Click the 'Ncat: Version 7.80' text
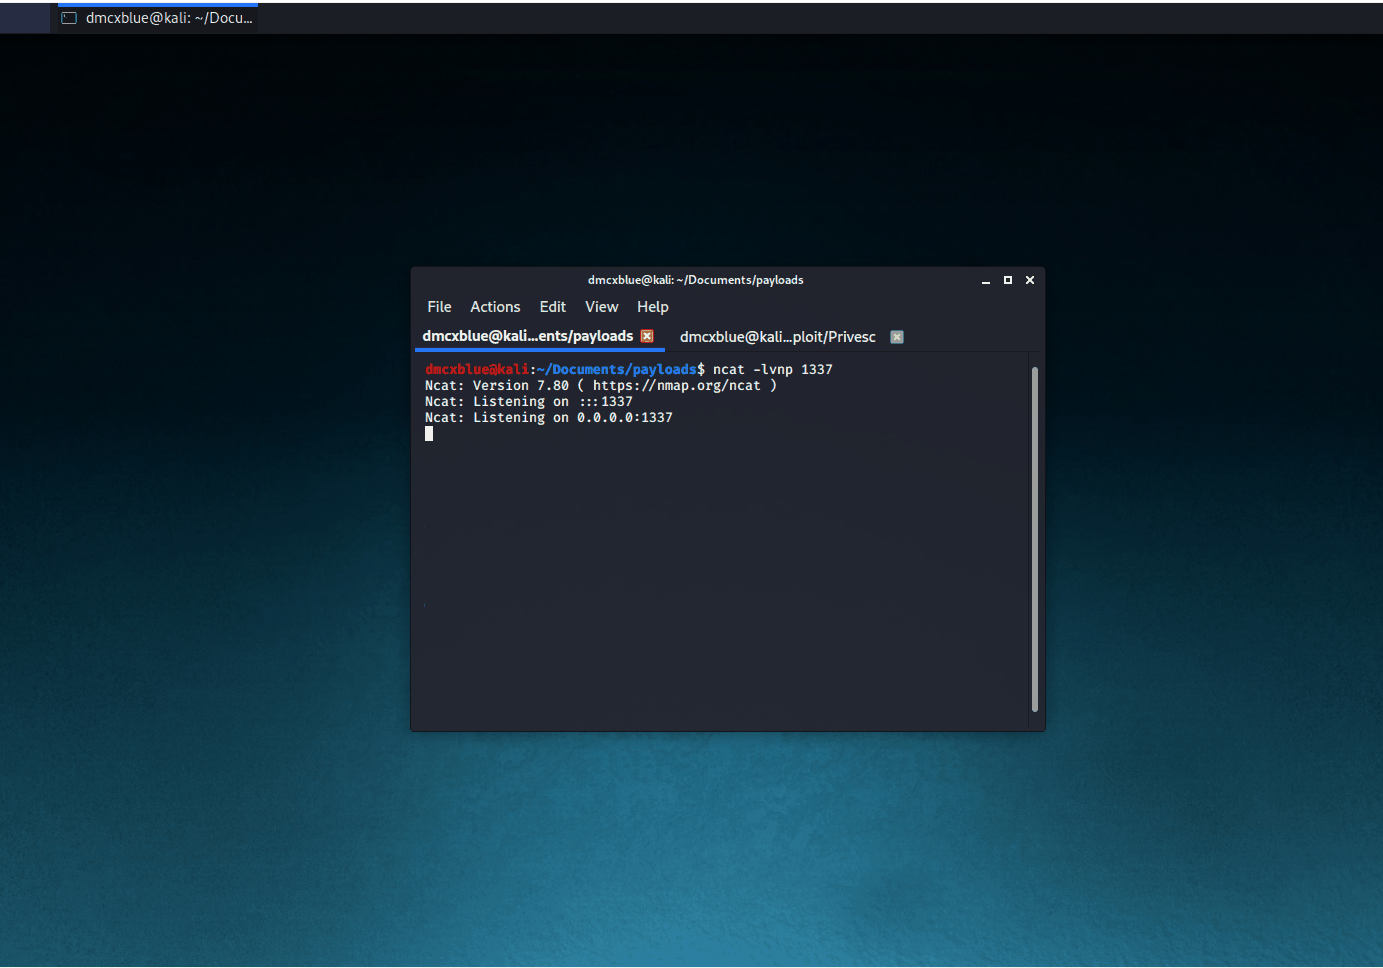Viewport: 1383px width, 968px height. point(497,385)
